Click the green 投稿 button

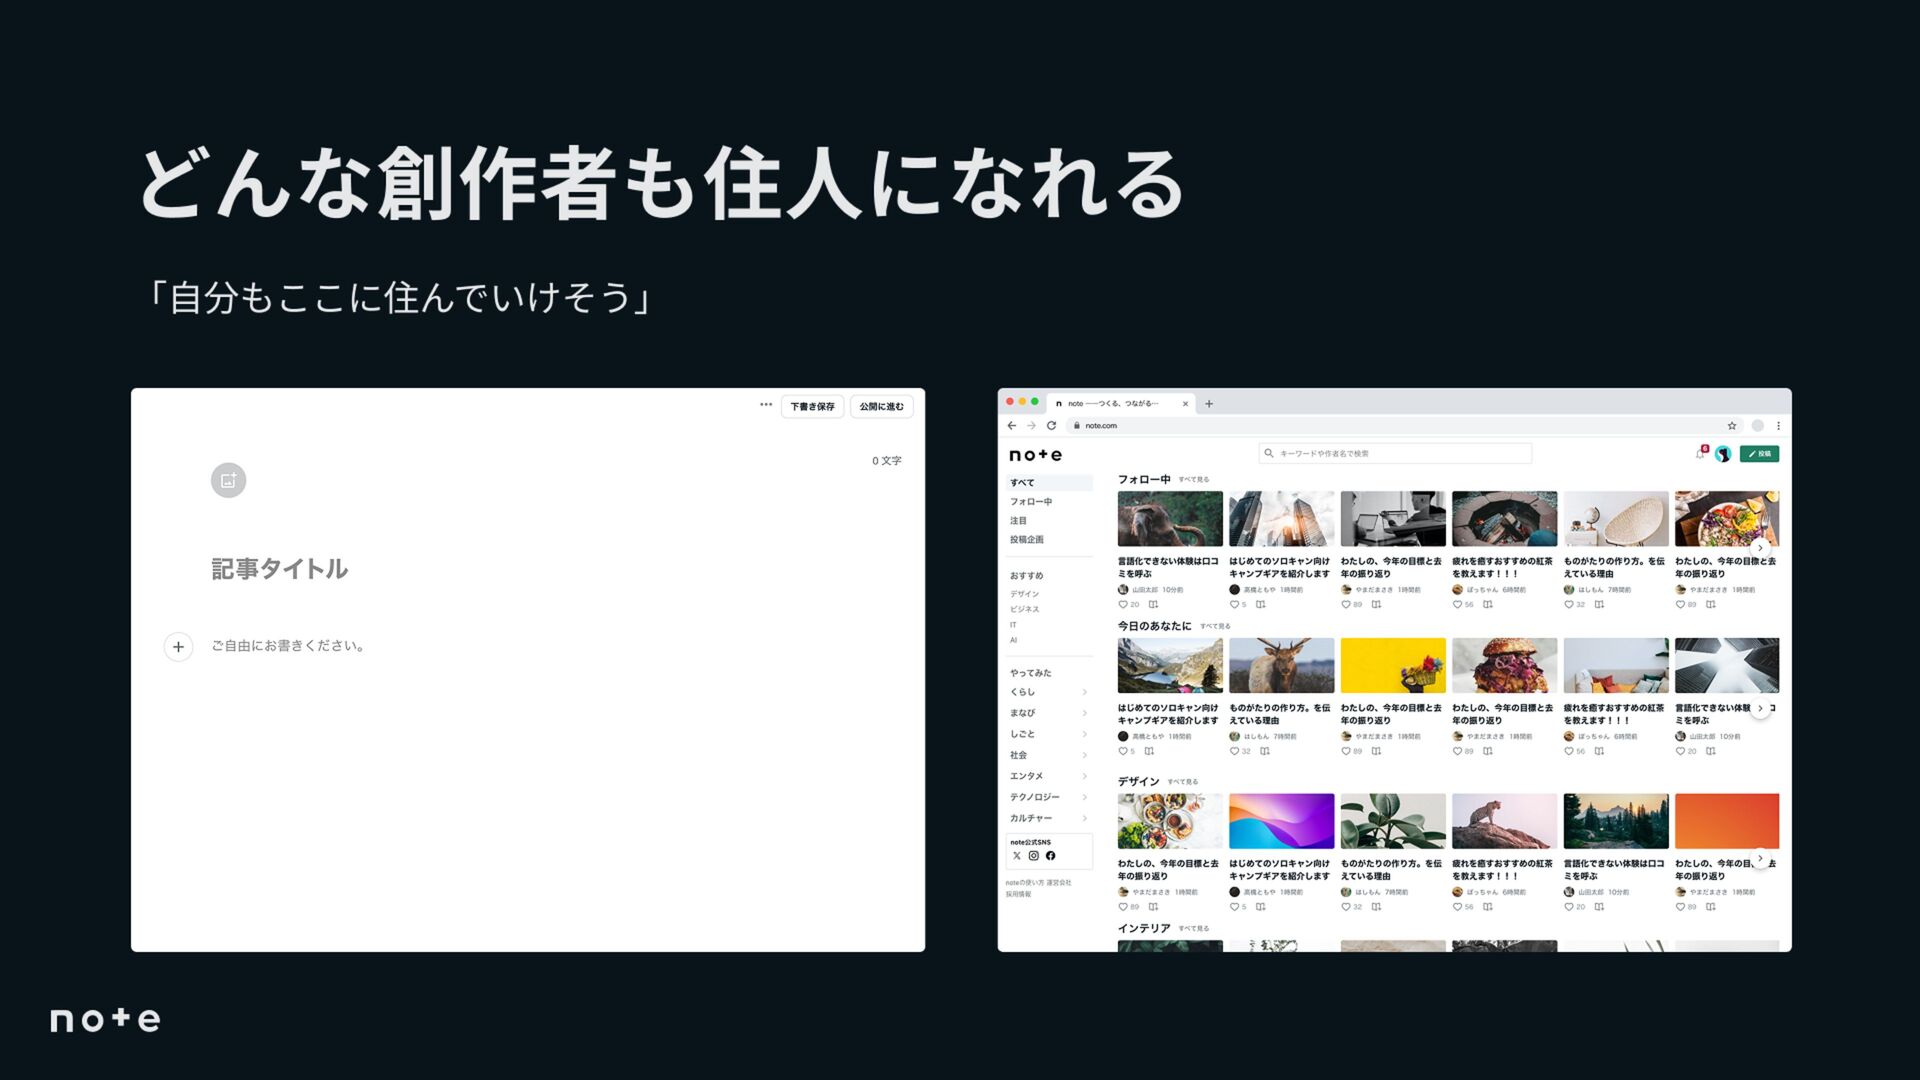[1759, 454]
